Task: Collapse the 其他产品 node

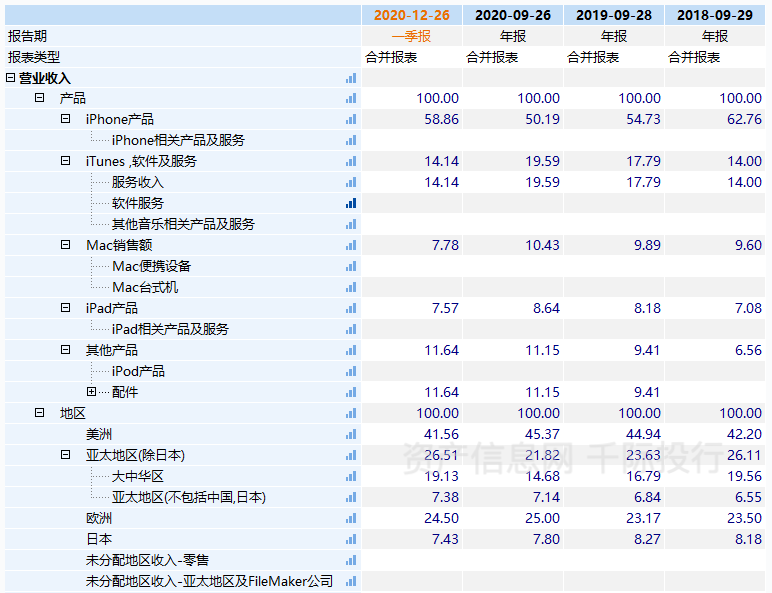Action: pos(65,349)
